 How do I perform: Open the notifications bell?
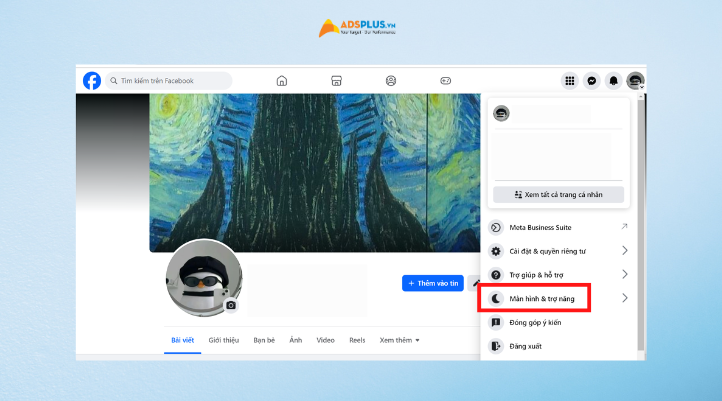pyautogui.click(x=613, y=81)
